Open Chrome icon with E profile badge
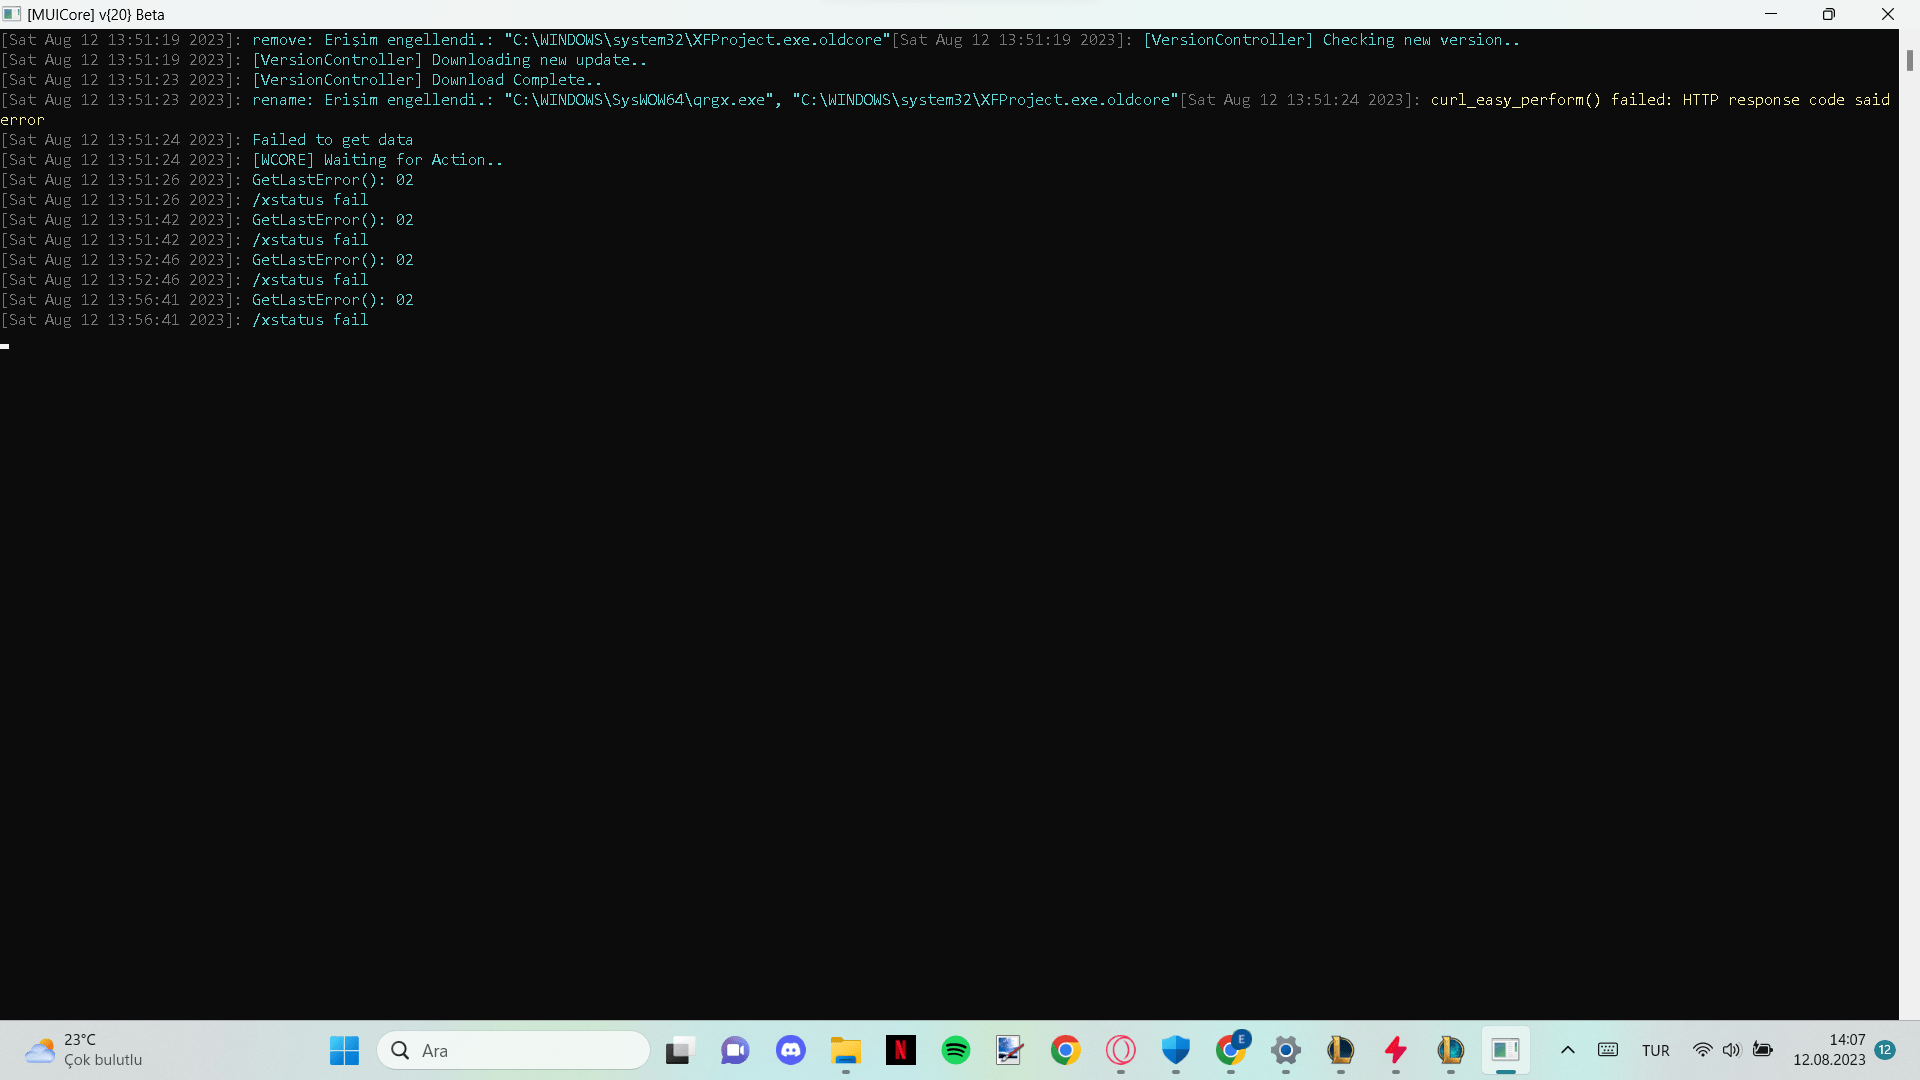Image resolution: width=1920 pixels, height=1080 pixels. 1231,1050
